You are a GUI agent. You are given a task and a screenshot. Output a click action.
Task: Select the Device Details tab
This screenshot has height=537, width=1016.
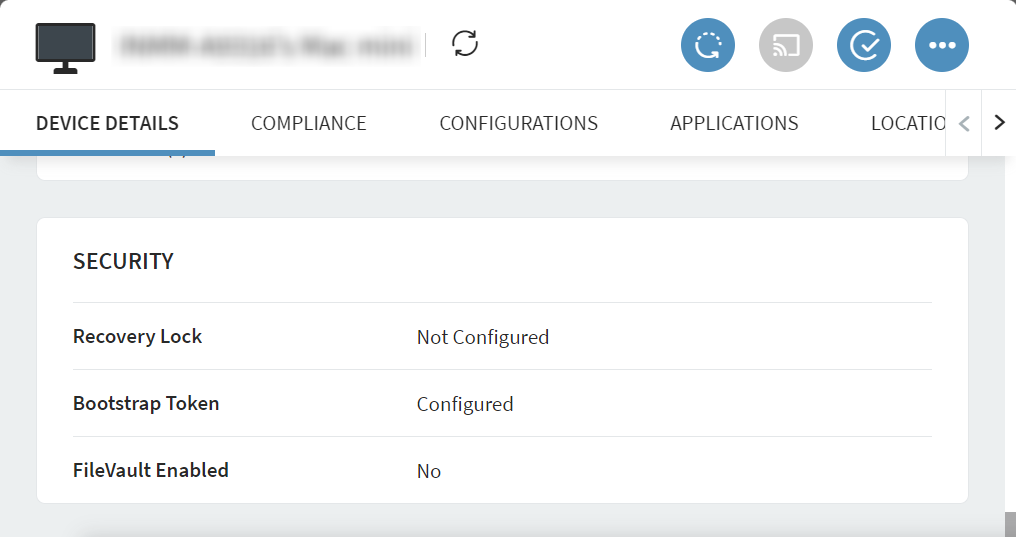click(x=107, y=123)
